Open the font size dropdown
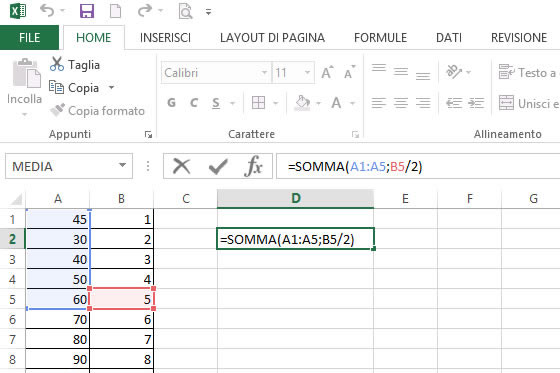Image resolution: width=560 pixels, height=373 pixels. pyautogui.click(x=307, y=73)
